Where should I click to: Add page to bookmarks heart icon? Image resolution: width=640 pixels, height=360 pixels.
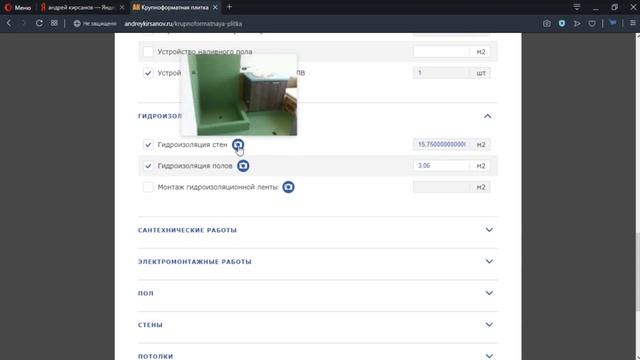point(592,24)
